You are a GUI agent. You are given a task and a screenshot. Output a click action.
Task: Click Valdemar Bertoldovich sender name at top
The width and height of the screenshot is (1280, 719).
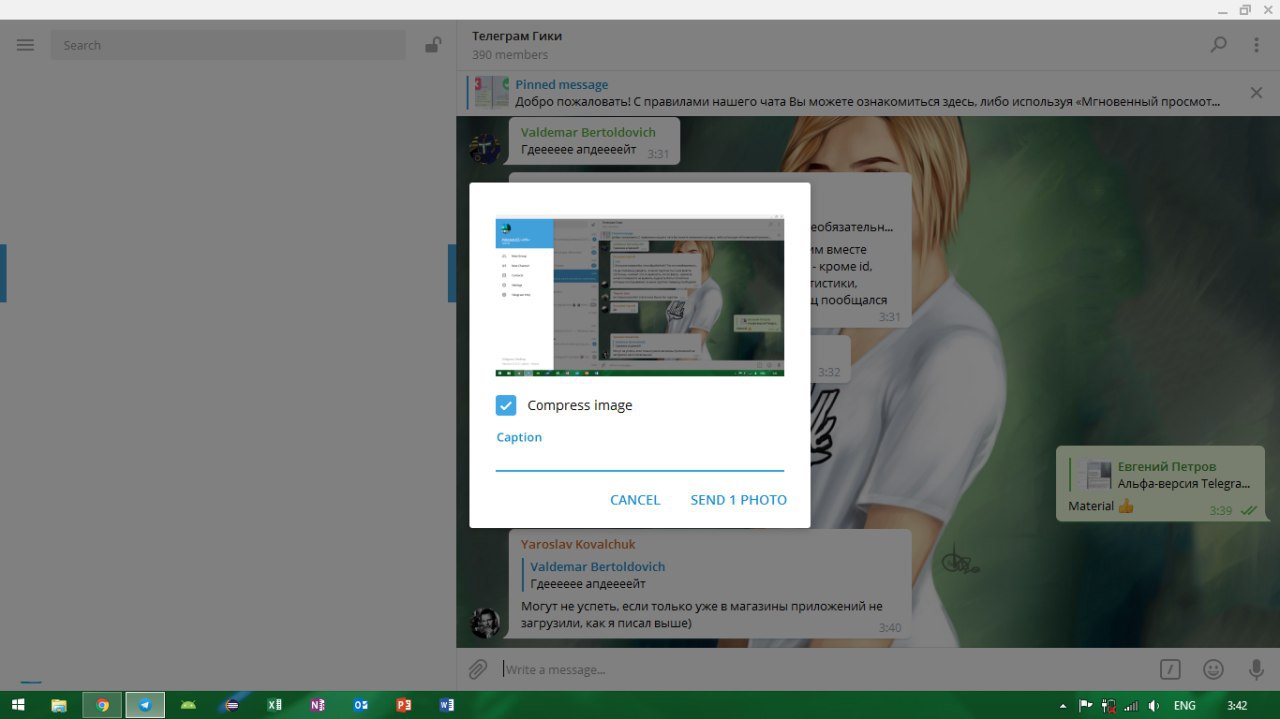click(x=588, y=132)
